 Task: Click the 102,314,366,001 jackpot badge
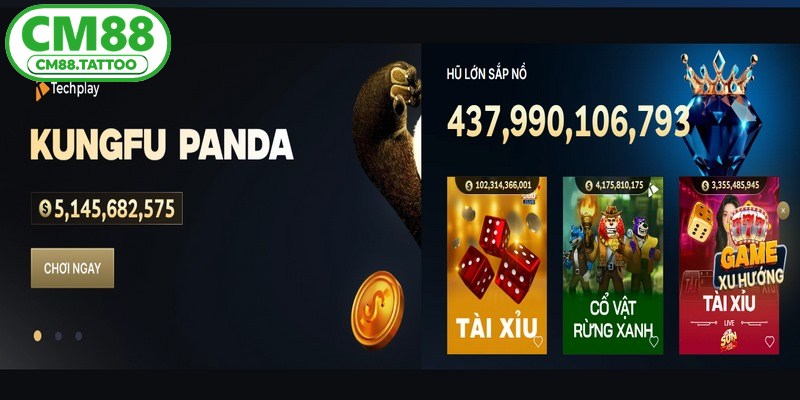[x=498, y=185]
